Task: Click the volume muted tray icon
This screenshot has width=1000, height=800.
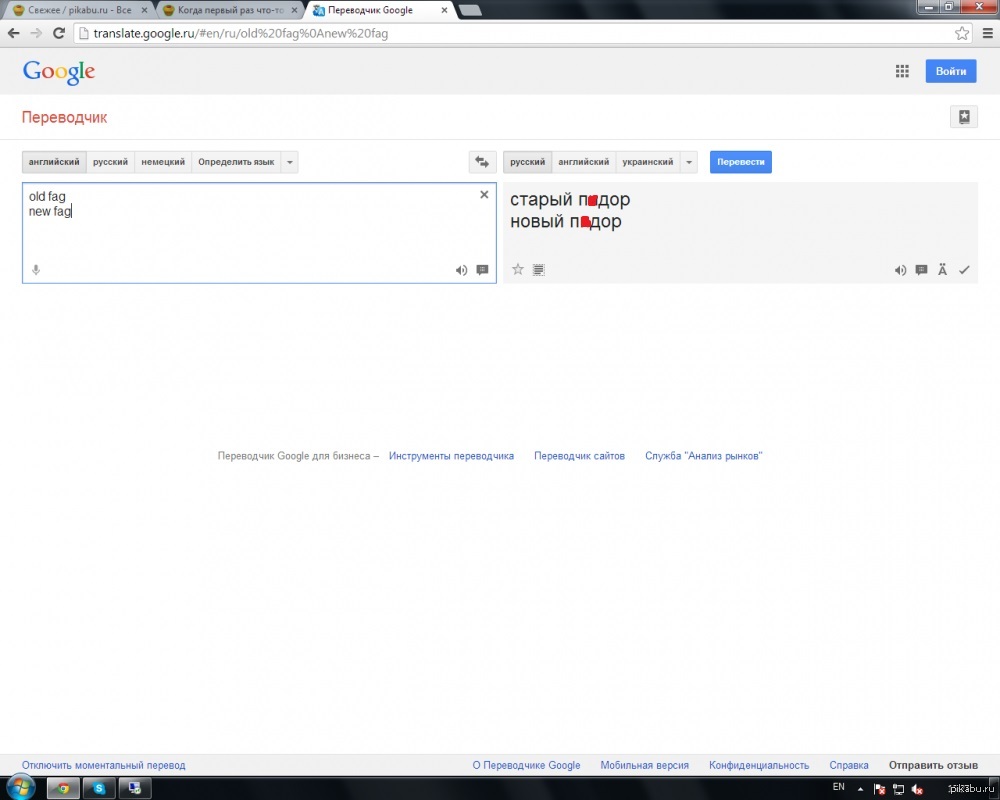Action: (x=917, y=789)
